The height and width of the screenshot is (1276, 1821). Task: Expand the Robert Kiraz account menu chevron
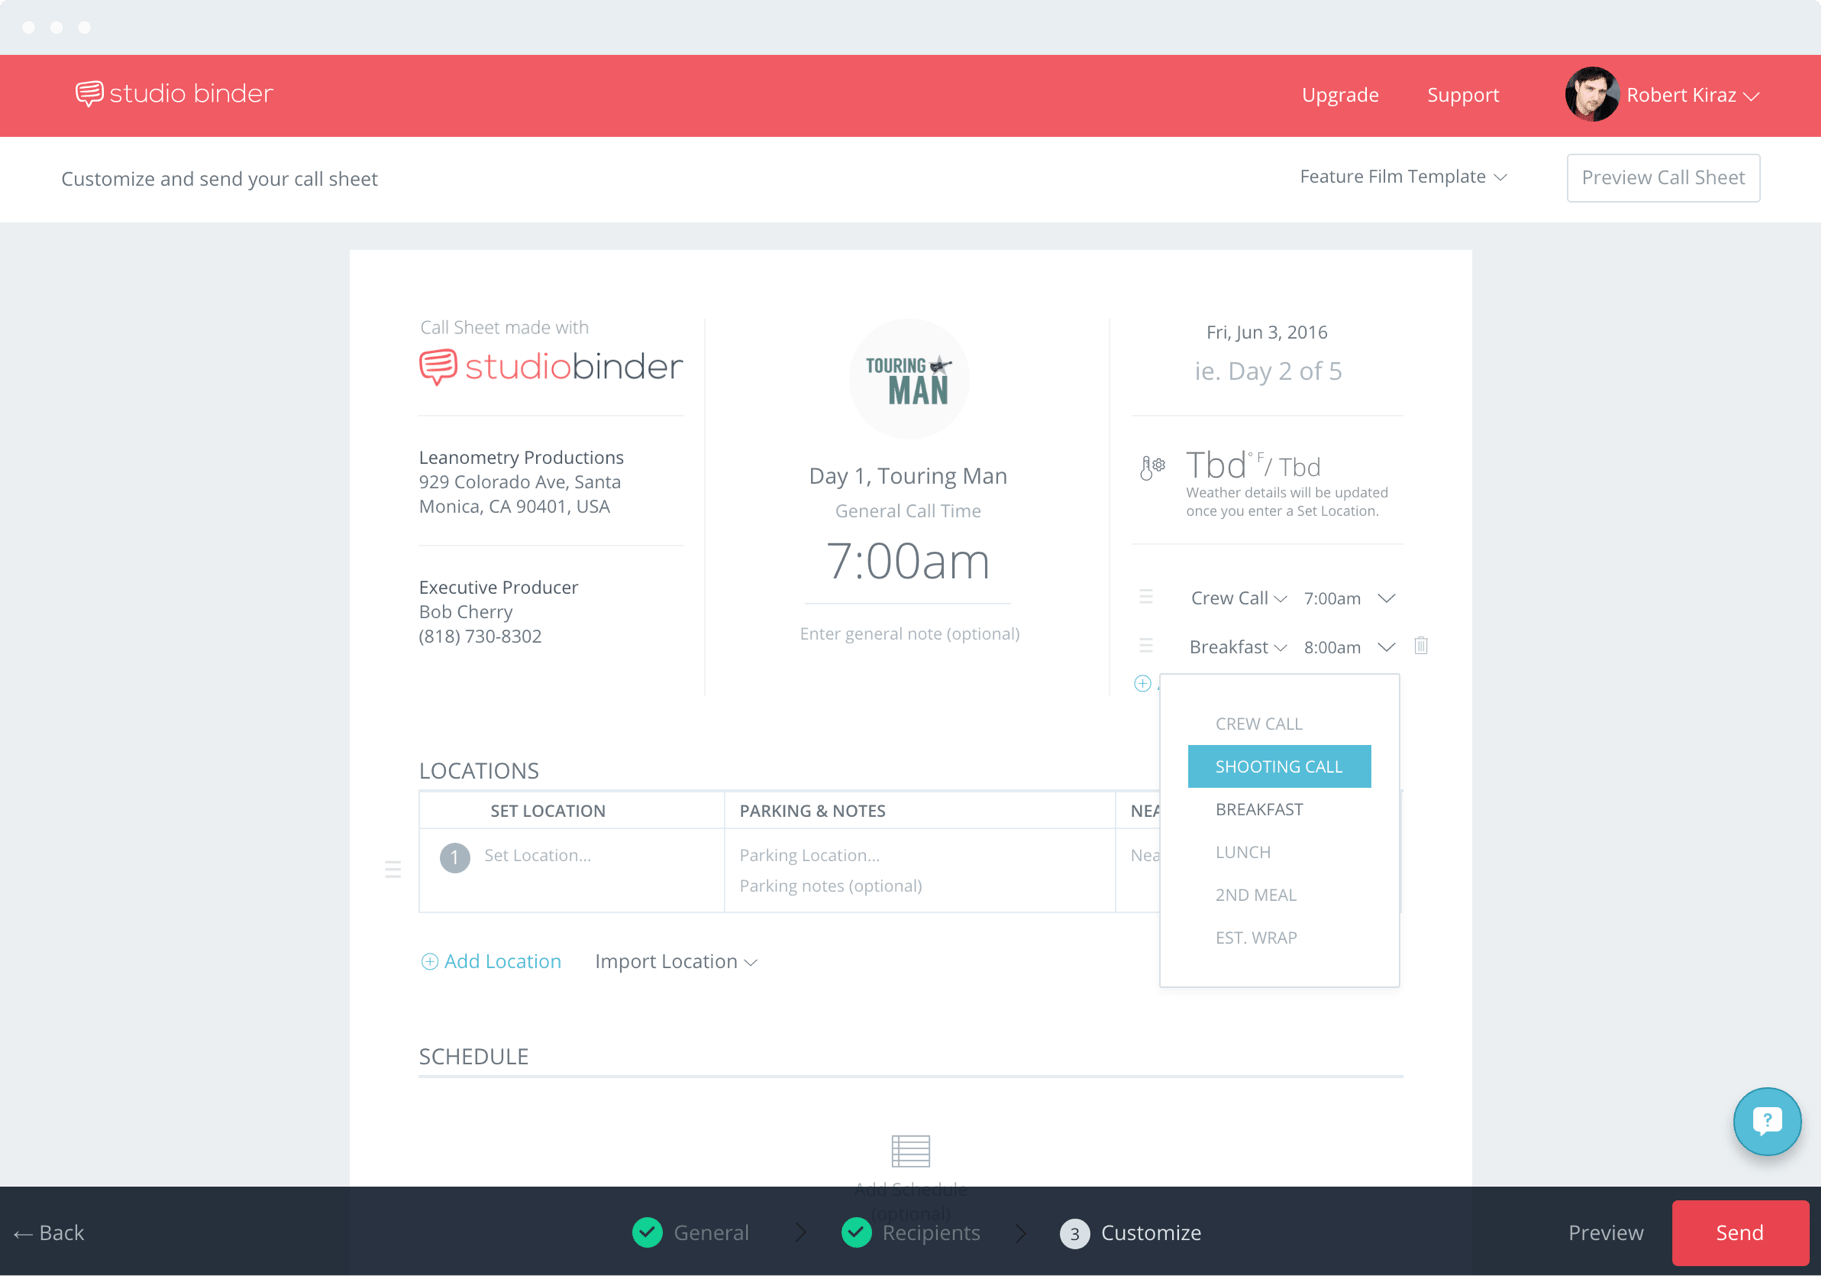pos(1751,96)
